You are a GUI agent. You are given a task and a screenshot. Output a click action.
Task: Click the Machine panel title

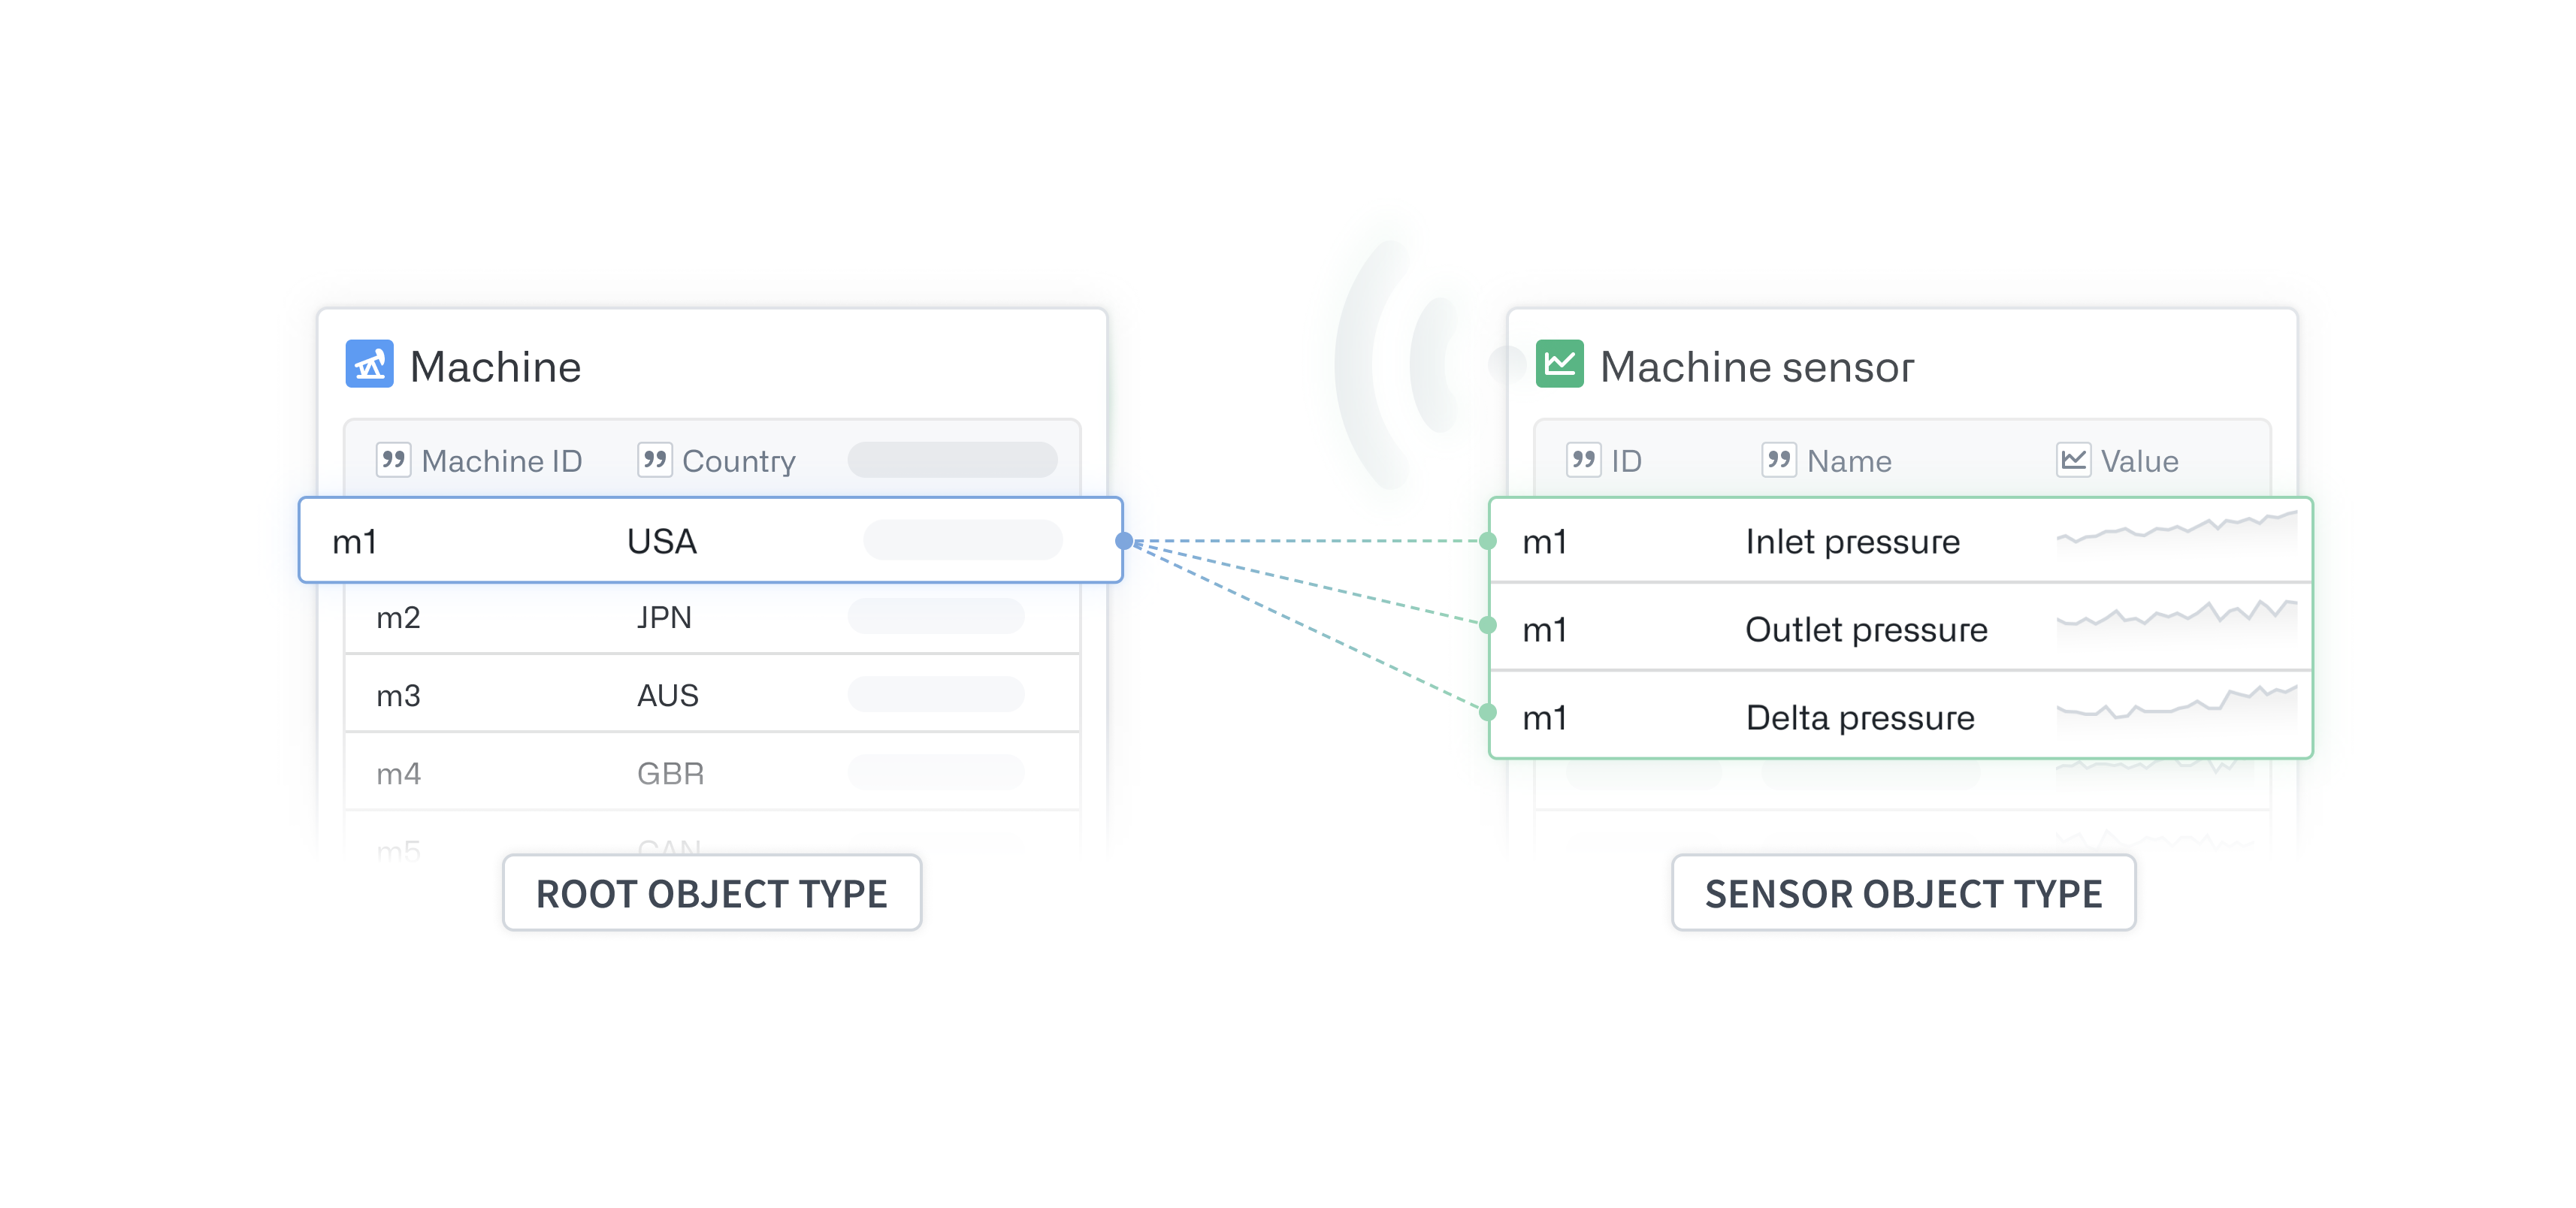pos(496,367)
